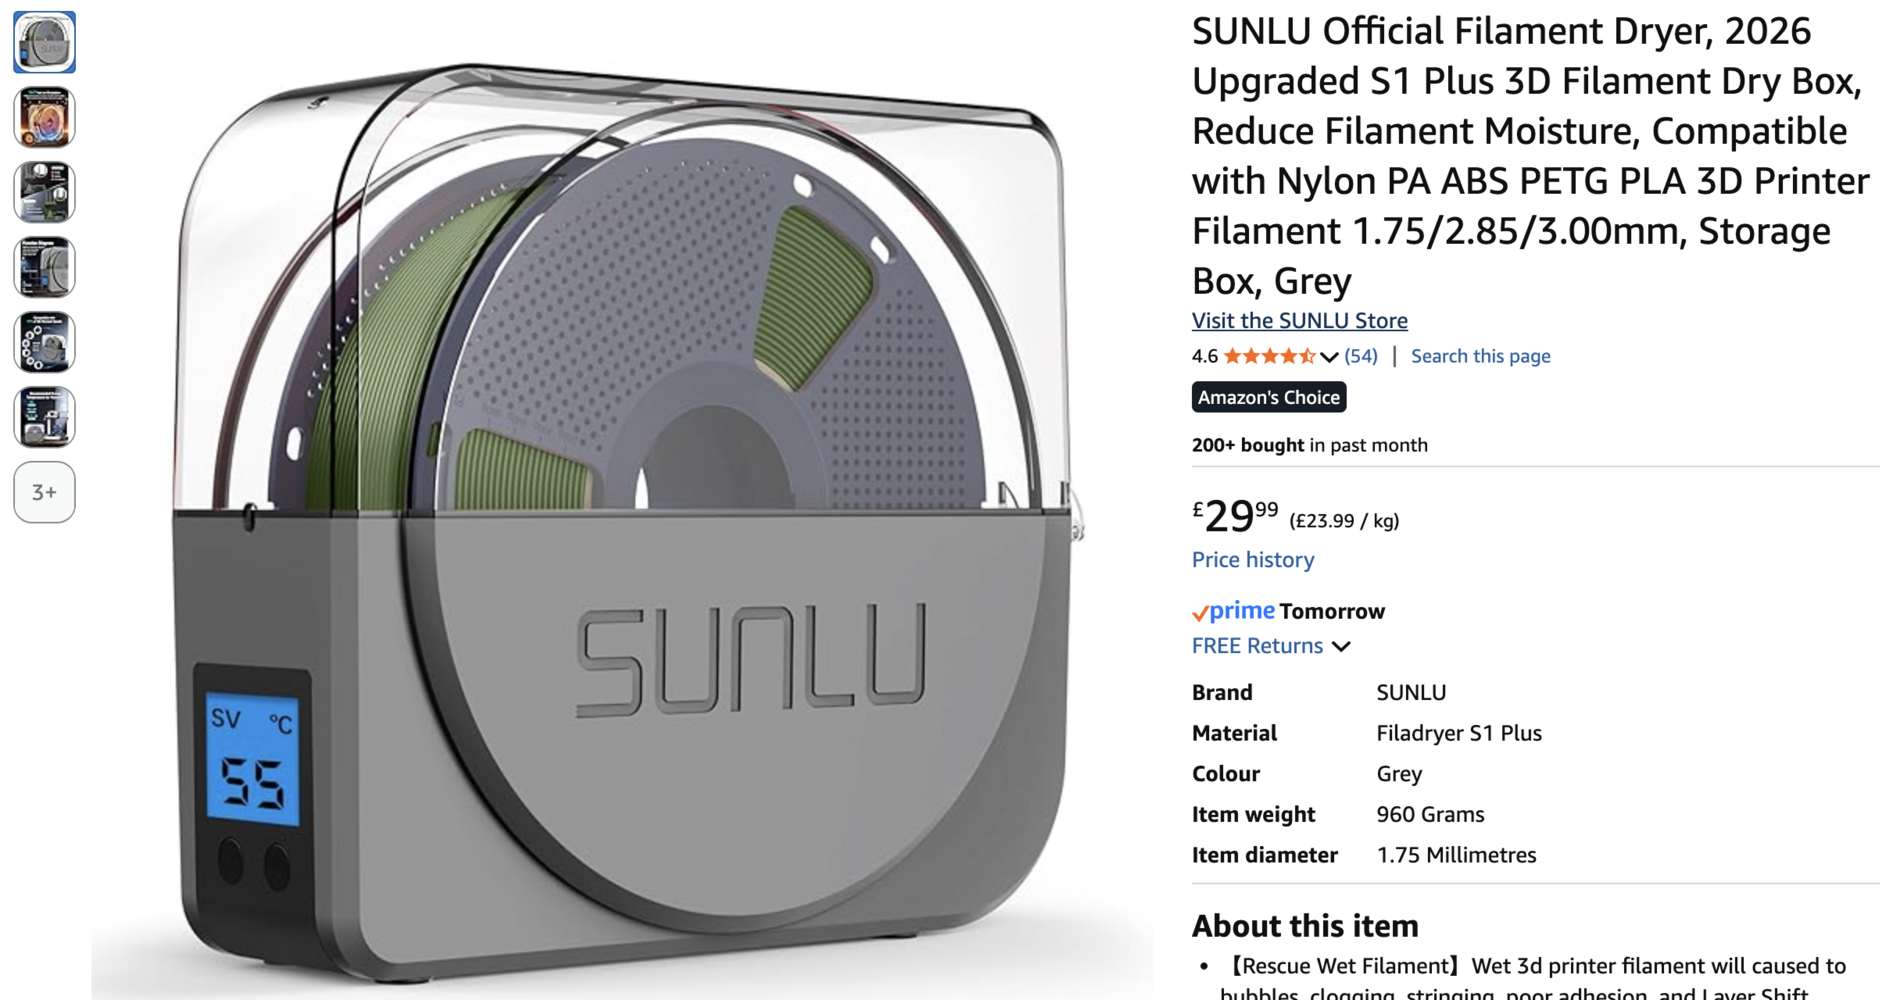View the fifth thumbnail with circular icons
The image size is (1893, 1000).
click(44, 342)
